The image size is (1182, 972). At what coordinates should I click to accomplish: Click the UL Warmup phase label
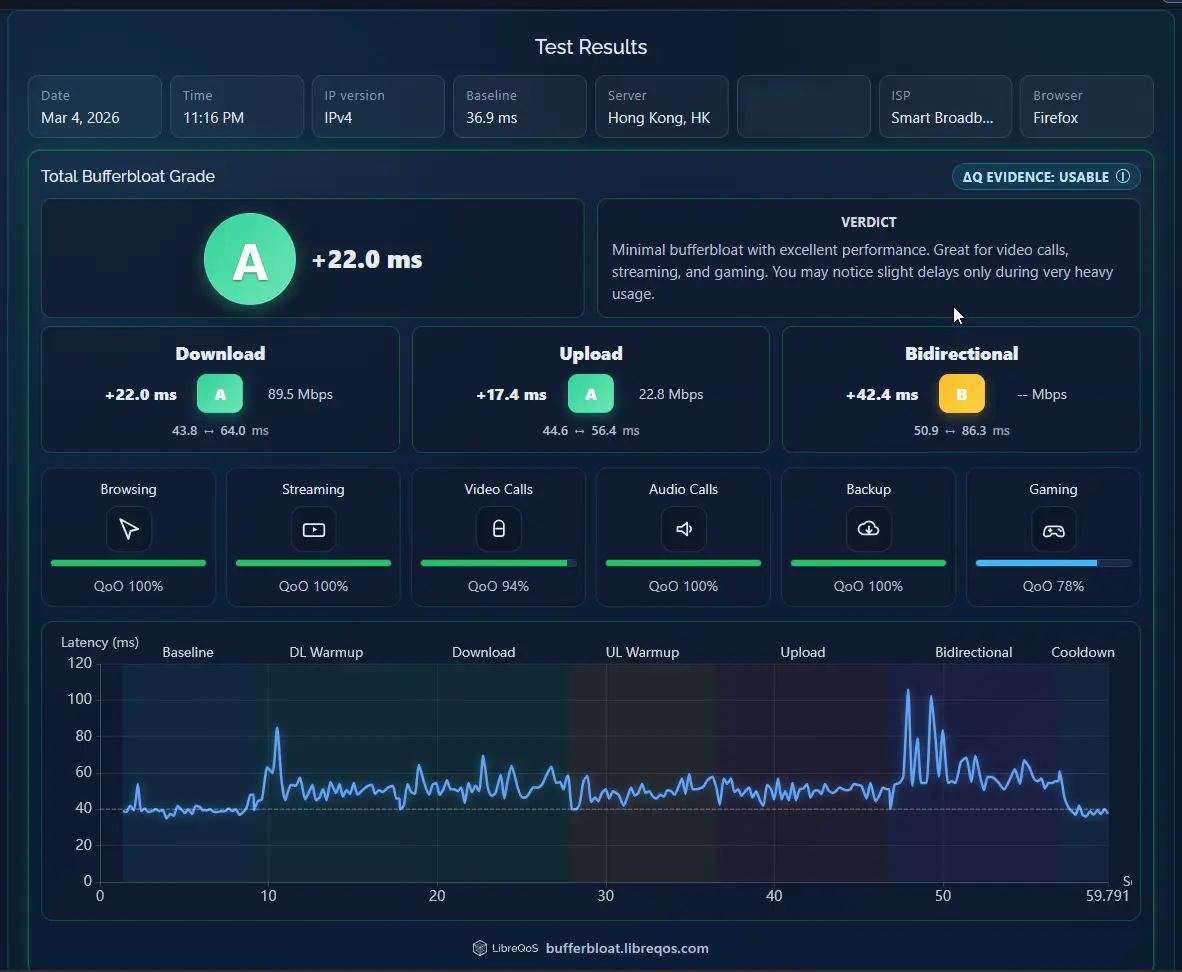tap(642, 652)
